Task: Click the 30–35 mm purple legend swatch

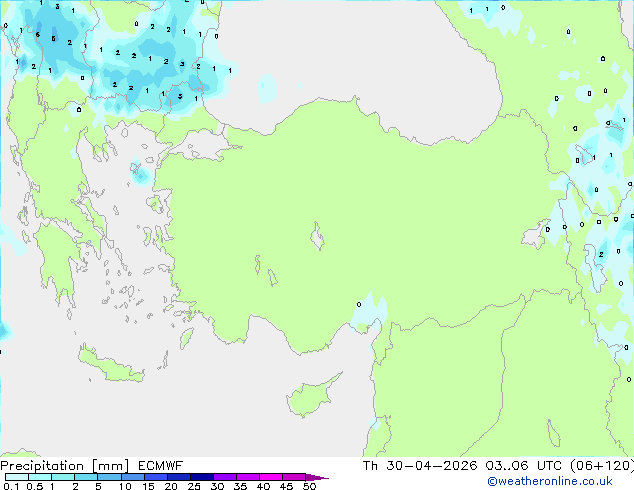Action: click(225, 477)
